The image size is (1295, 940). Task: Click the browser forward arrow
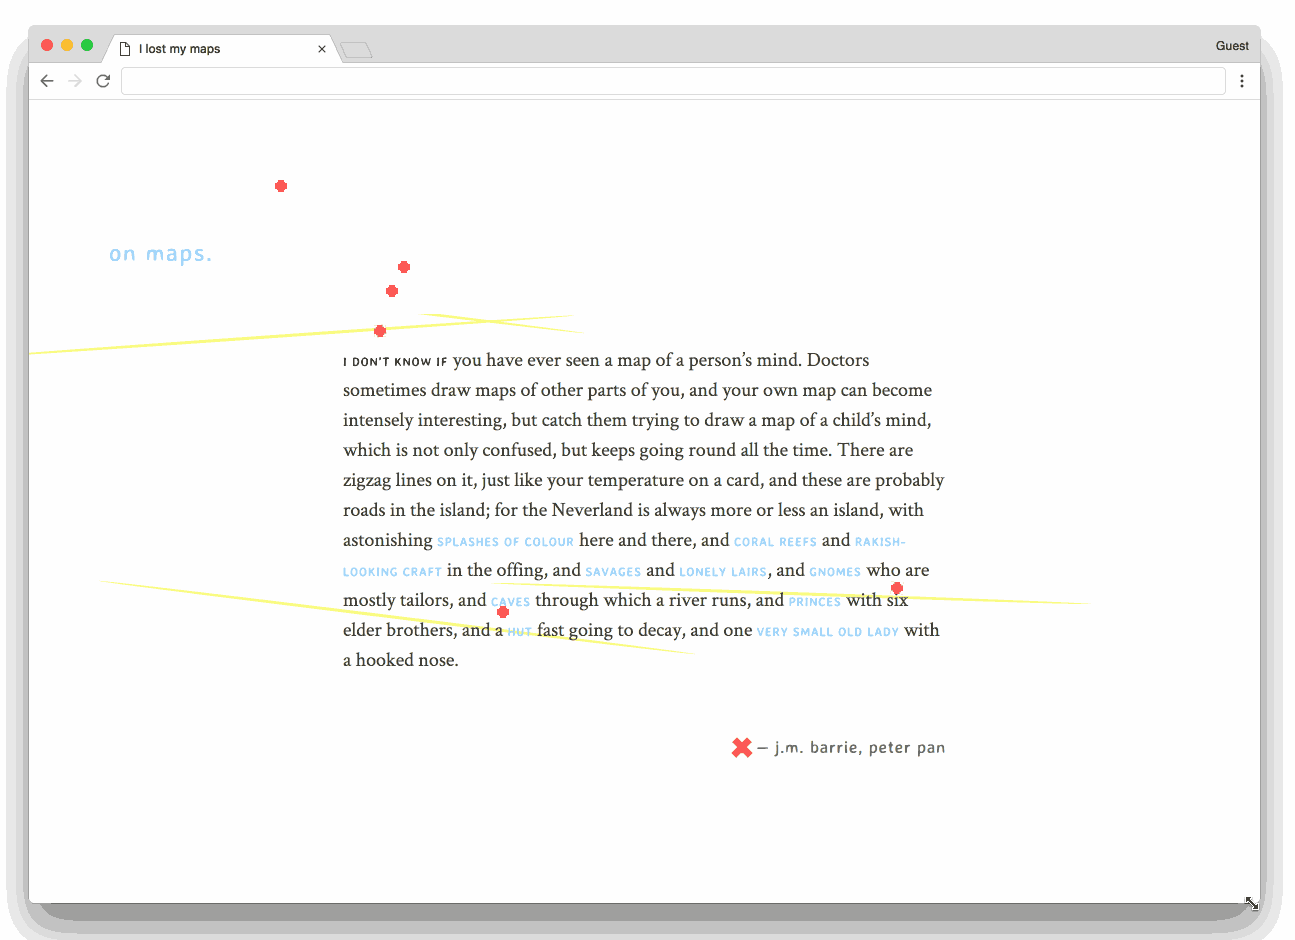(75, 81)
